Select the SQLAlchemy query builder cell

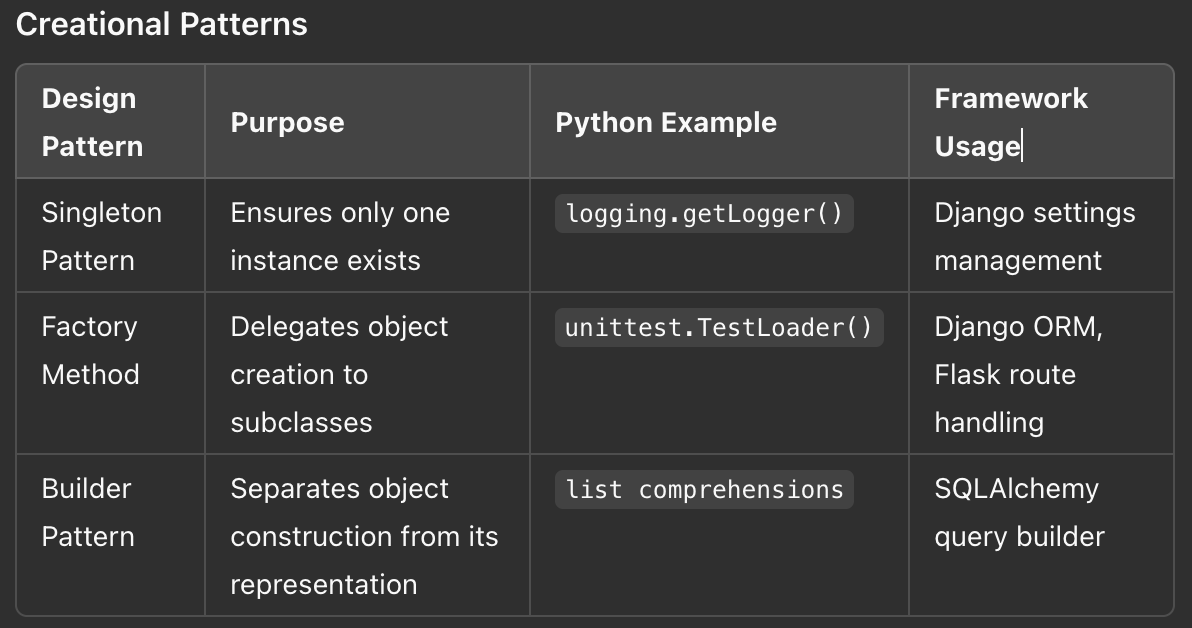1041,535
